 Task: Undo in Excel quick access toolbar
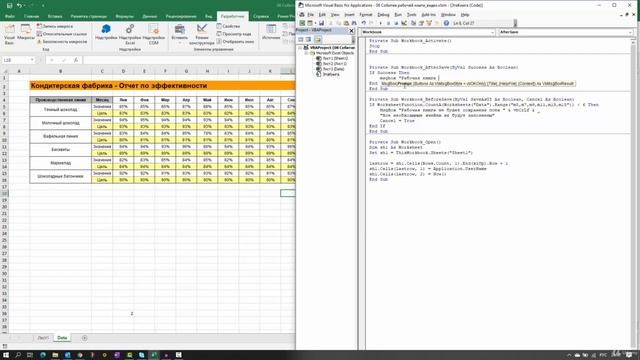tap(19, 6)
